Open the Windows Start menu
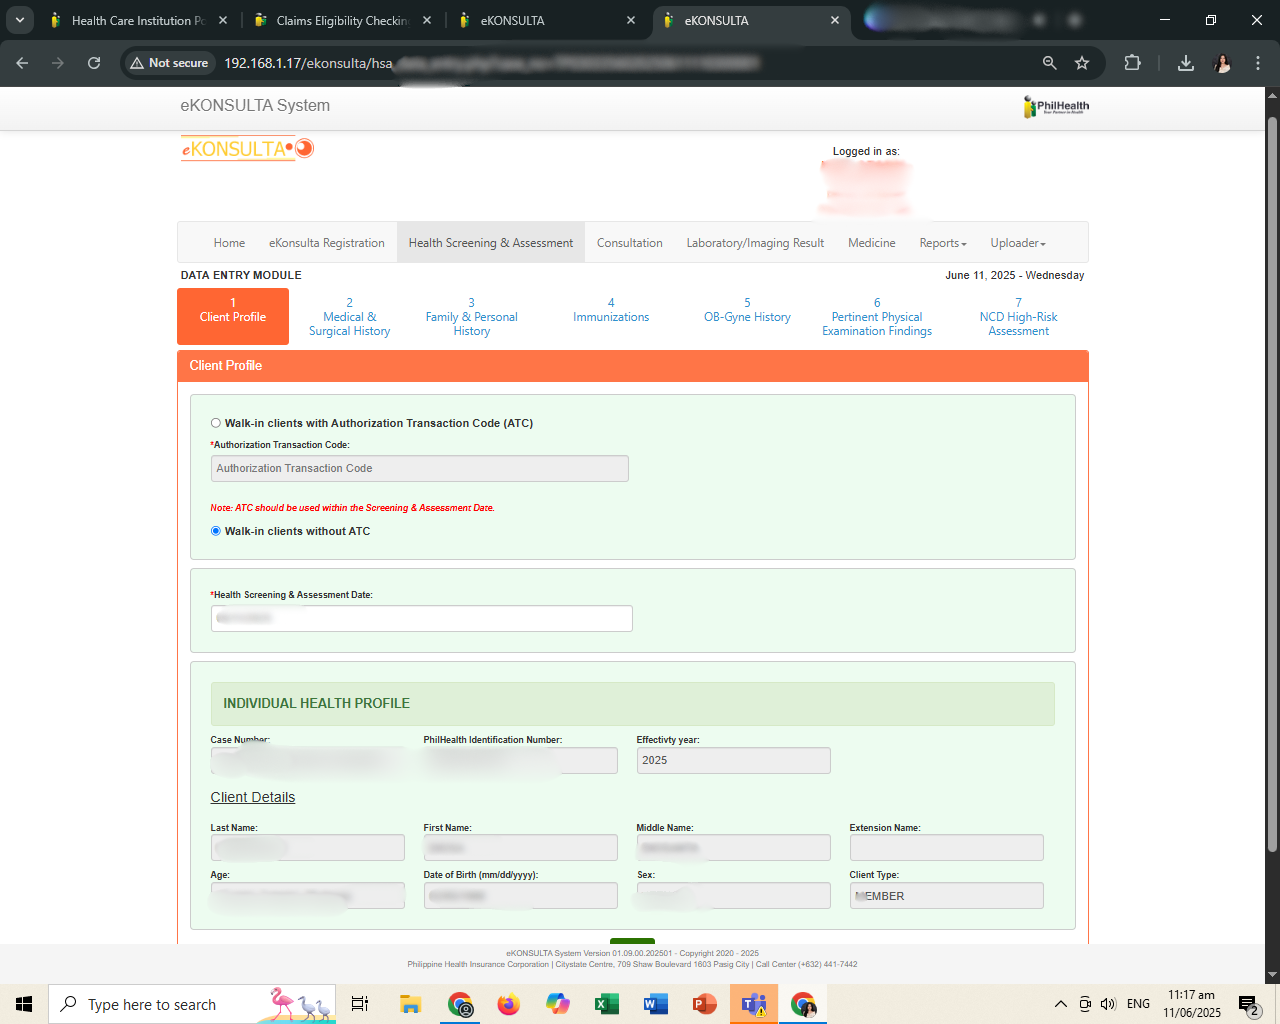 [x=24, y=1004]
